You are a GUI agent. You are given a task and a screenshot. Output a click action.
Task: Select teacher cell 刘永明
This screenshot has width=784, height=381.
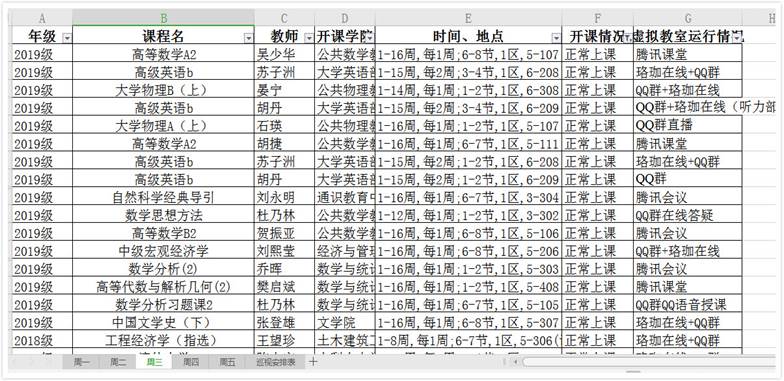click(284, 198)
